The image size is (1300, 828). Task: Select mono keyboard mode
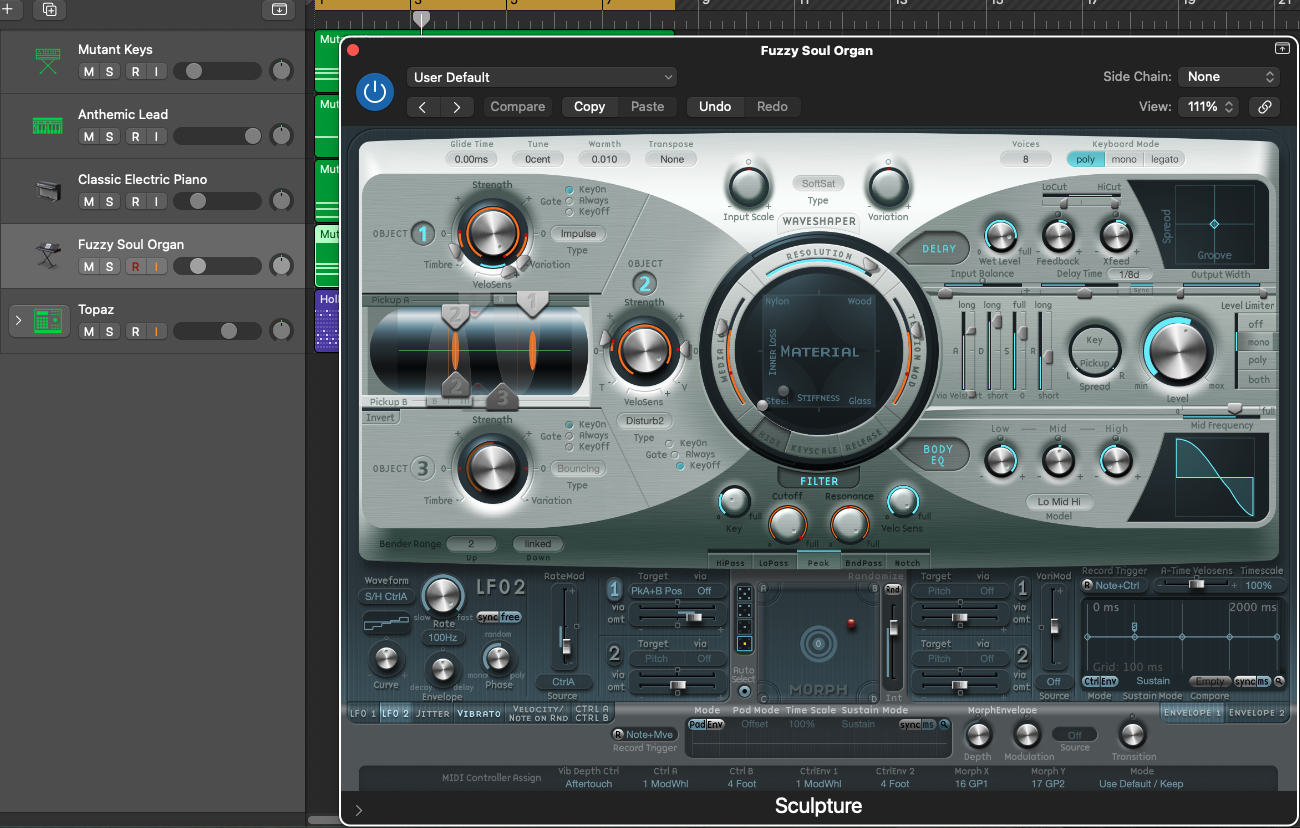[1124, 159]
